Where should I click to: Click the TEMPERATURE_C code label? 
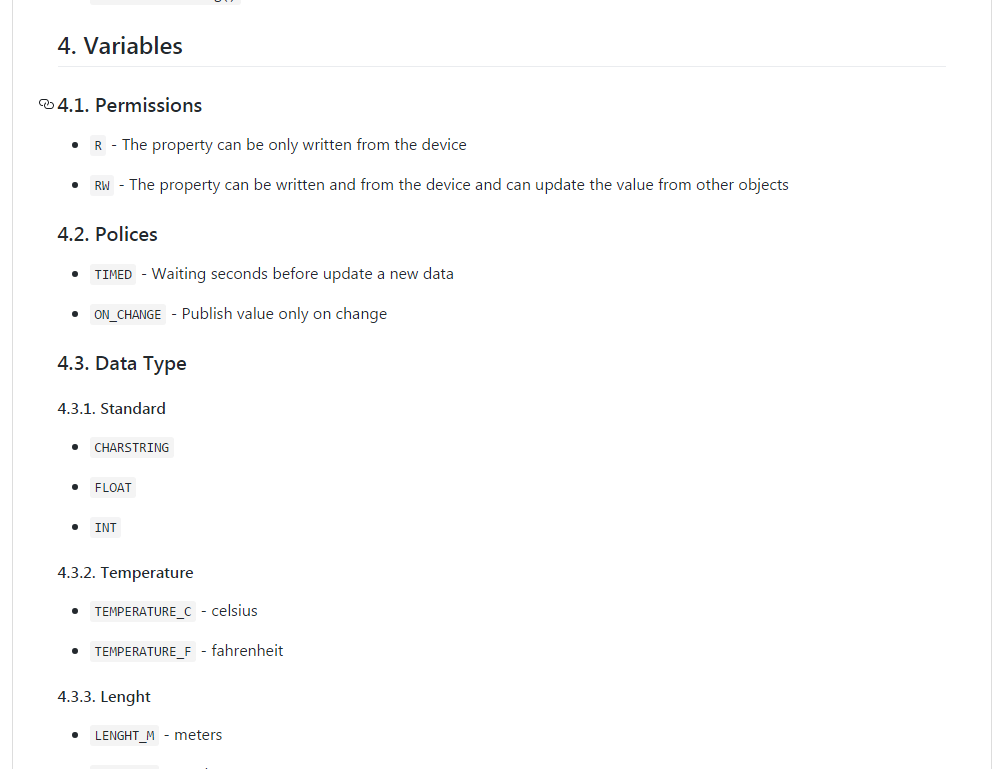click(142, 612)
